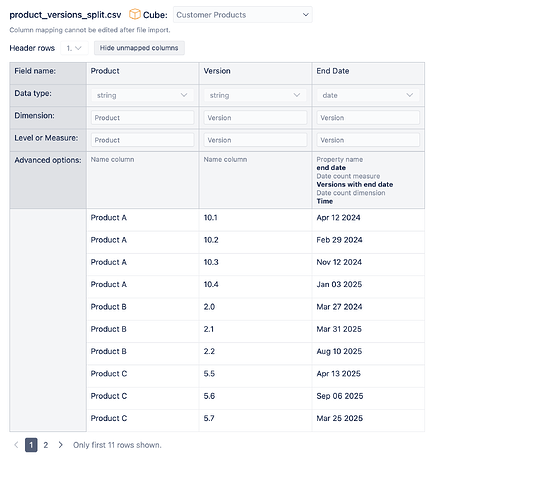Click the previous page arrow
548x499 pixels.
click(x=16, y=445)
